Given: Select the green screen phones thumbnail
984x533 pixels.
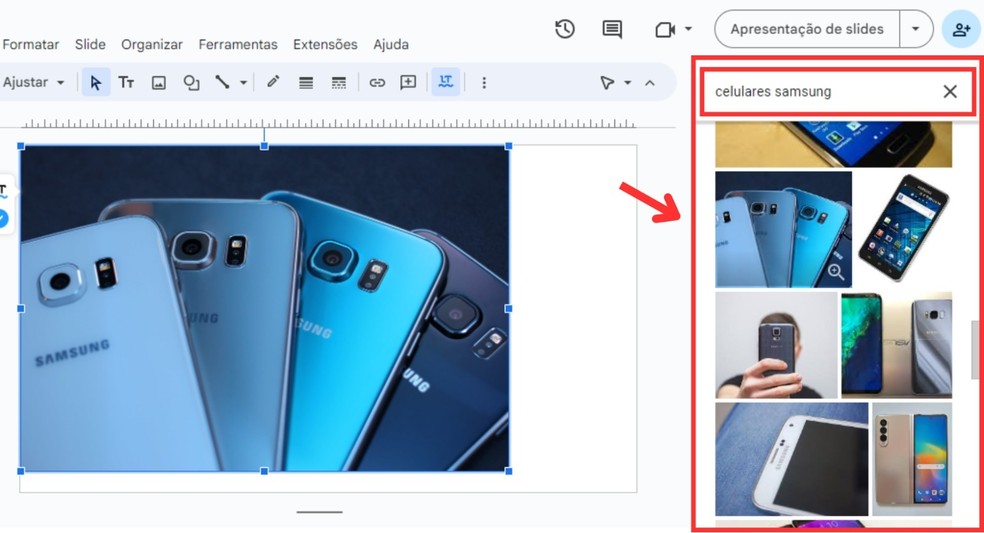Looking at the screenshot, I should [x=897, y=345].
